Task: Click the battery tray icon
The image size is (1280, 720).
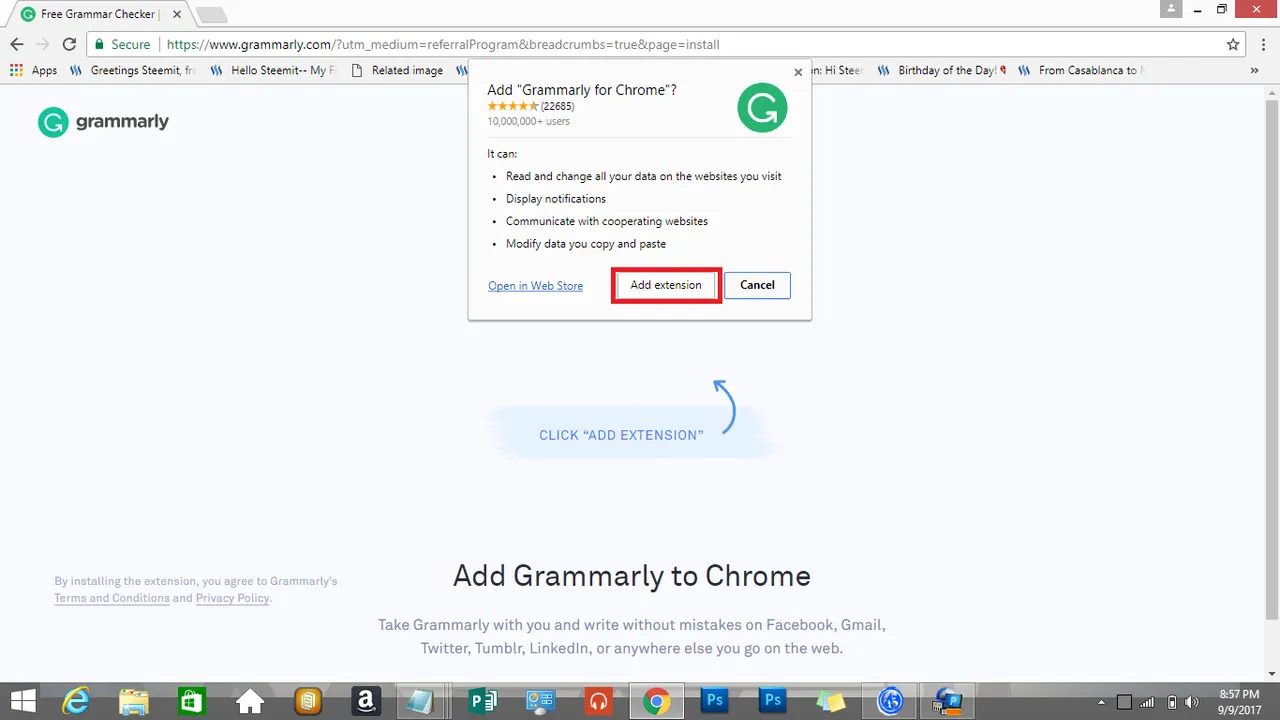Action: click(x=1172, y=702)
